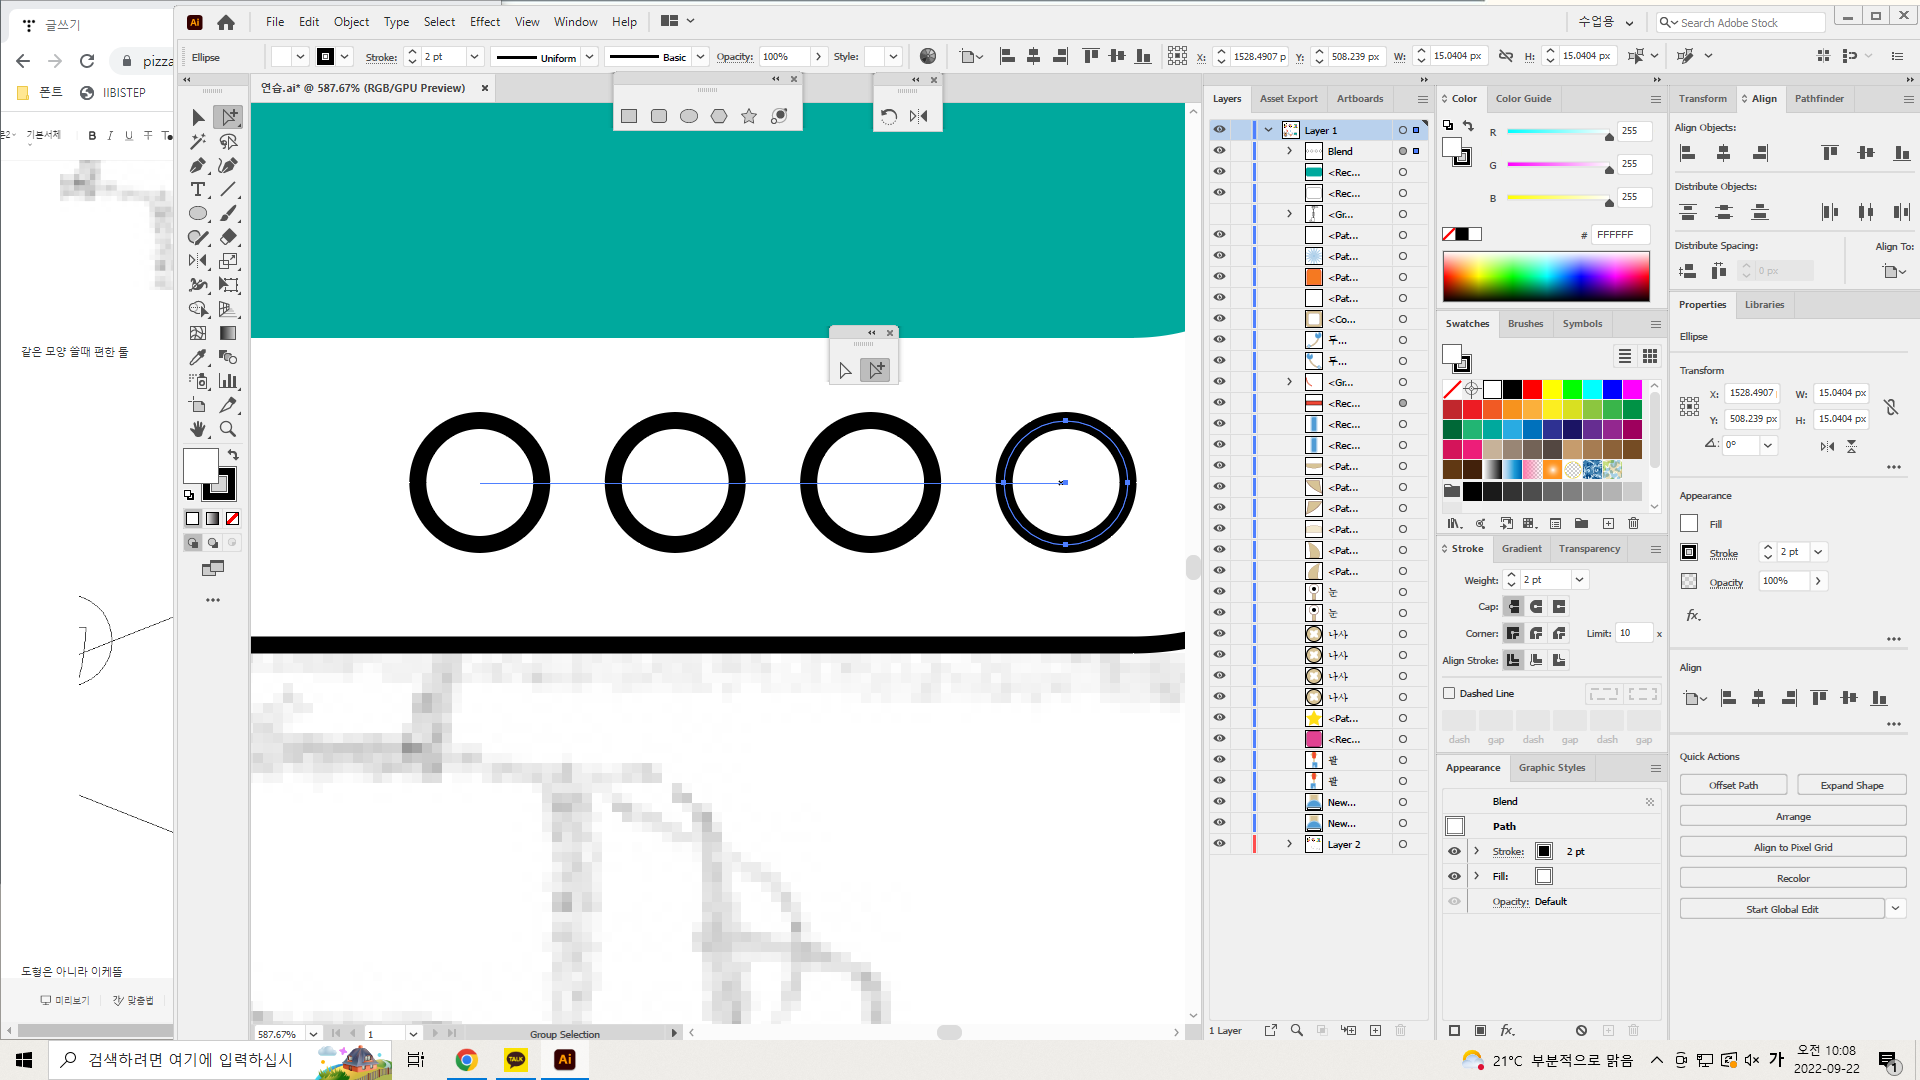Select the Eraser tool
1920x1080 pixels.
coord(228,237)
